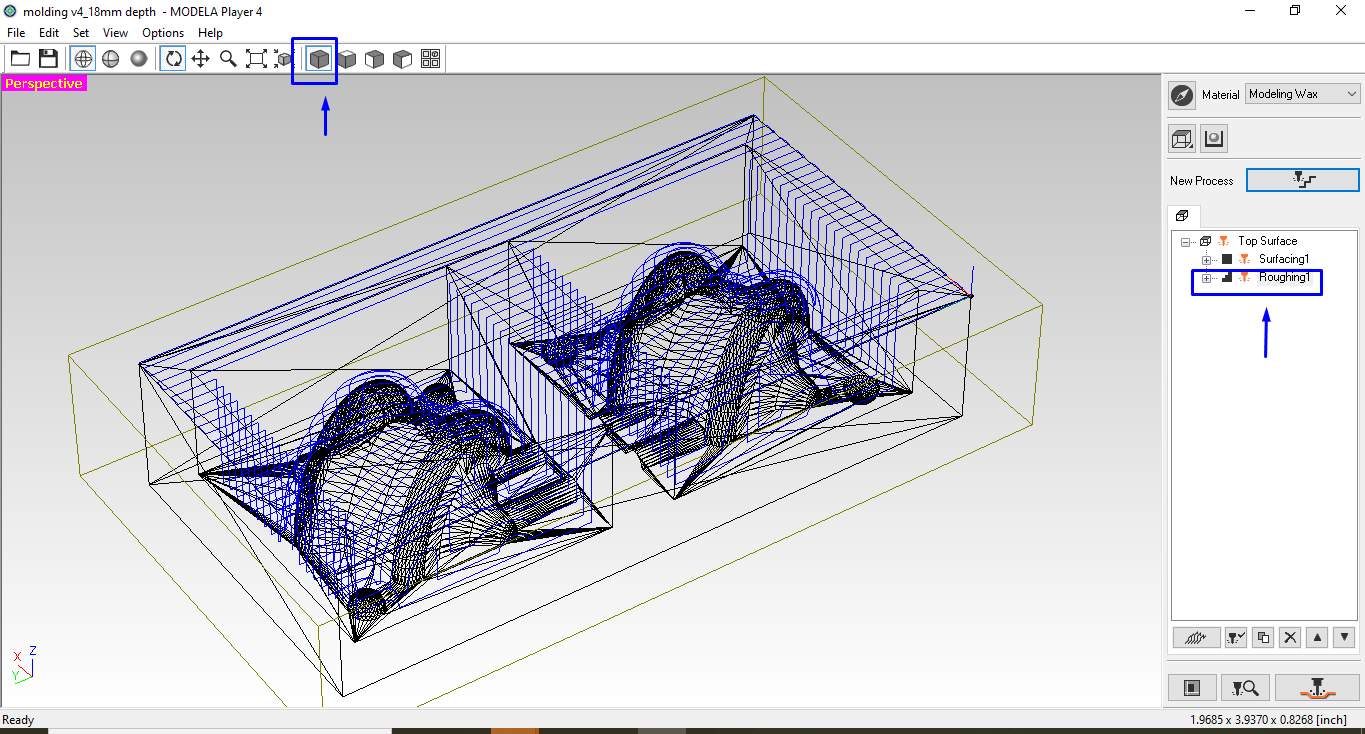Save the project with the floppy disk icon

(x=48, y=59)
